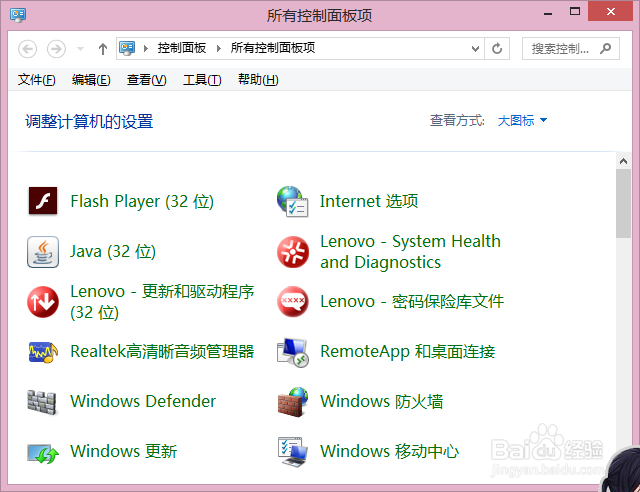Click control panel icon in address bar
Viewport: 640px width, 492px height.
(x=127, y=48)
